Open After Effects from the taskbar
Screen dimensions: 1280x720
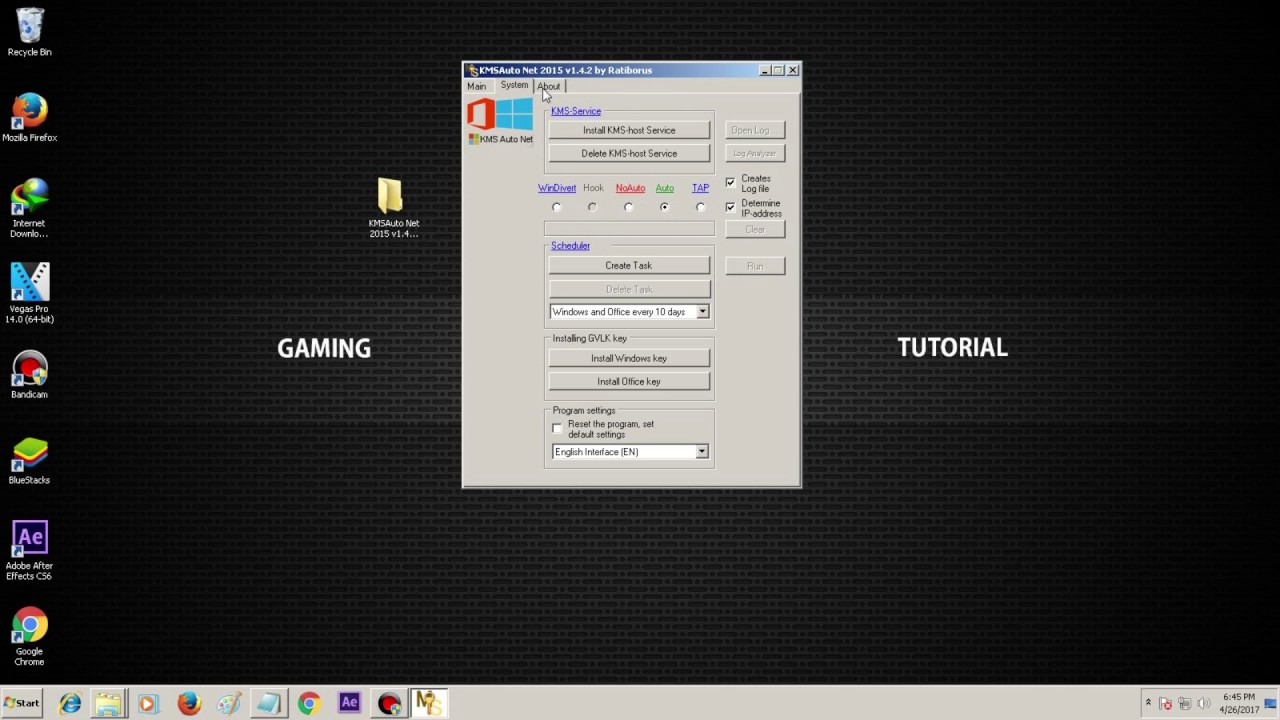coord(349,703)
